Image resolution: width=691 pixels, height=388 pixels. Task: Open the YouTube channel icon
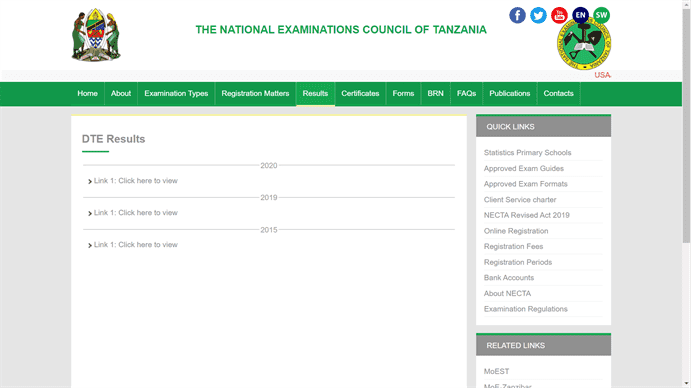pos(559,15)
